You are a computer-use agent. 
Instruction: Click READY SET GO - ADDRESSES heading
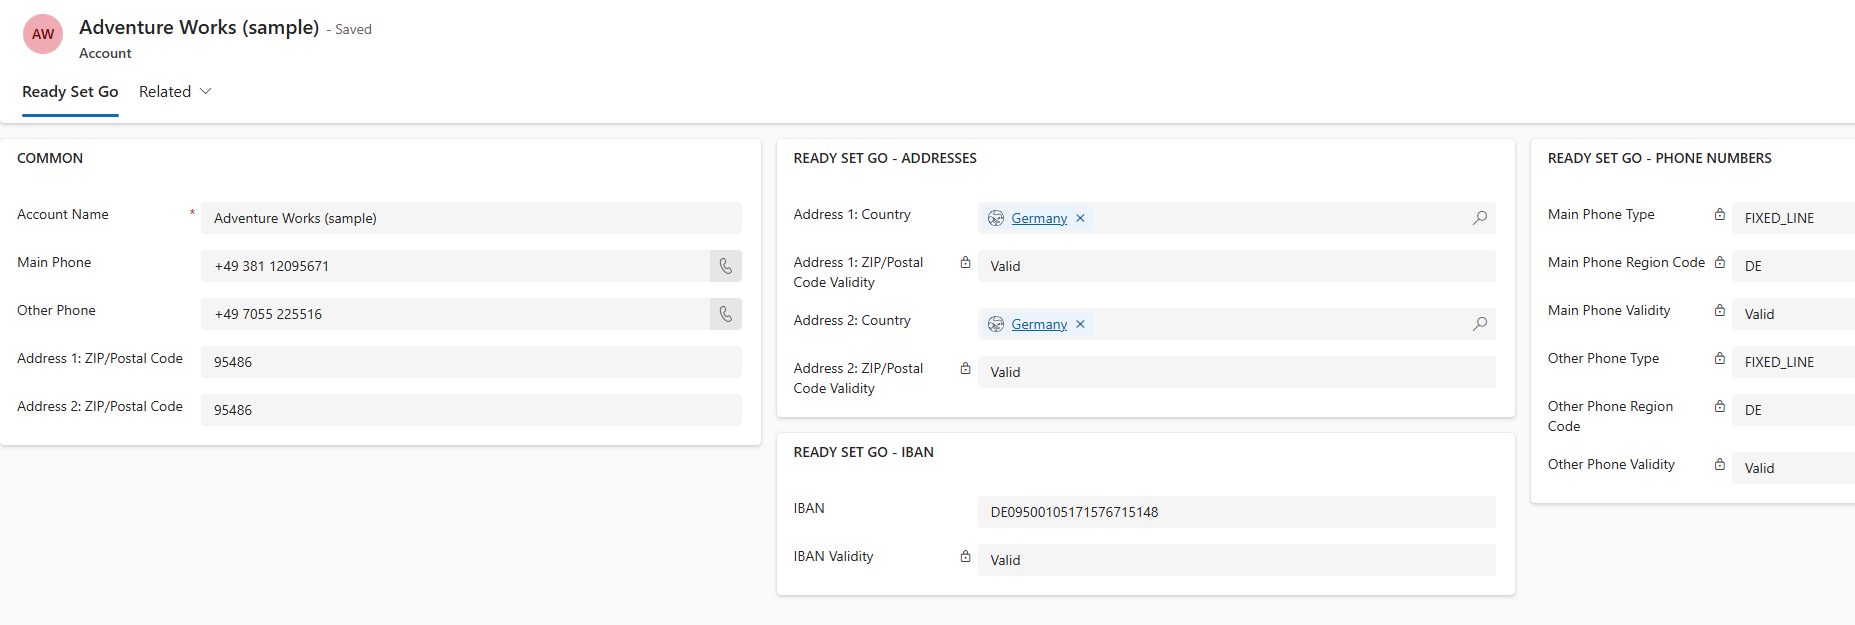pyautogui.click(x=885, y=158)
